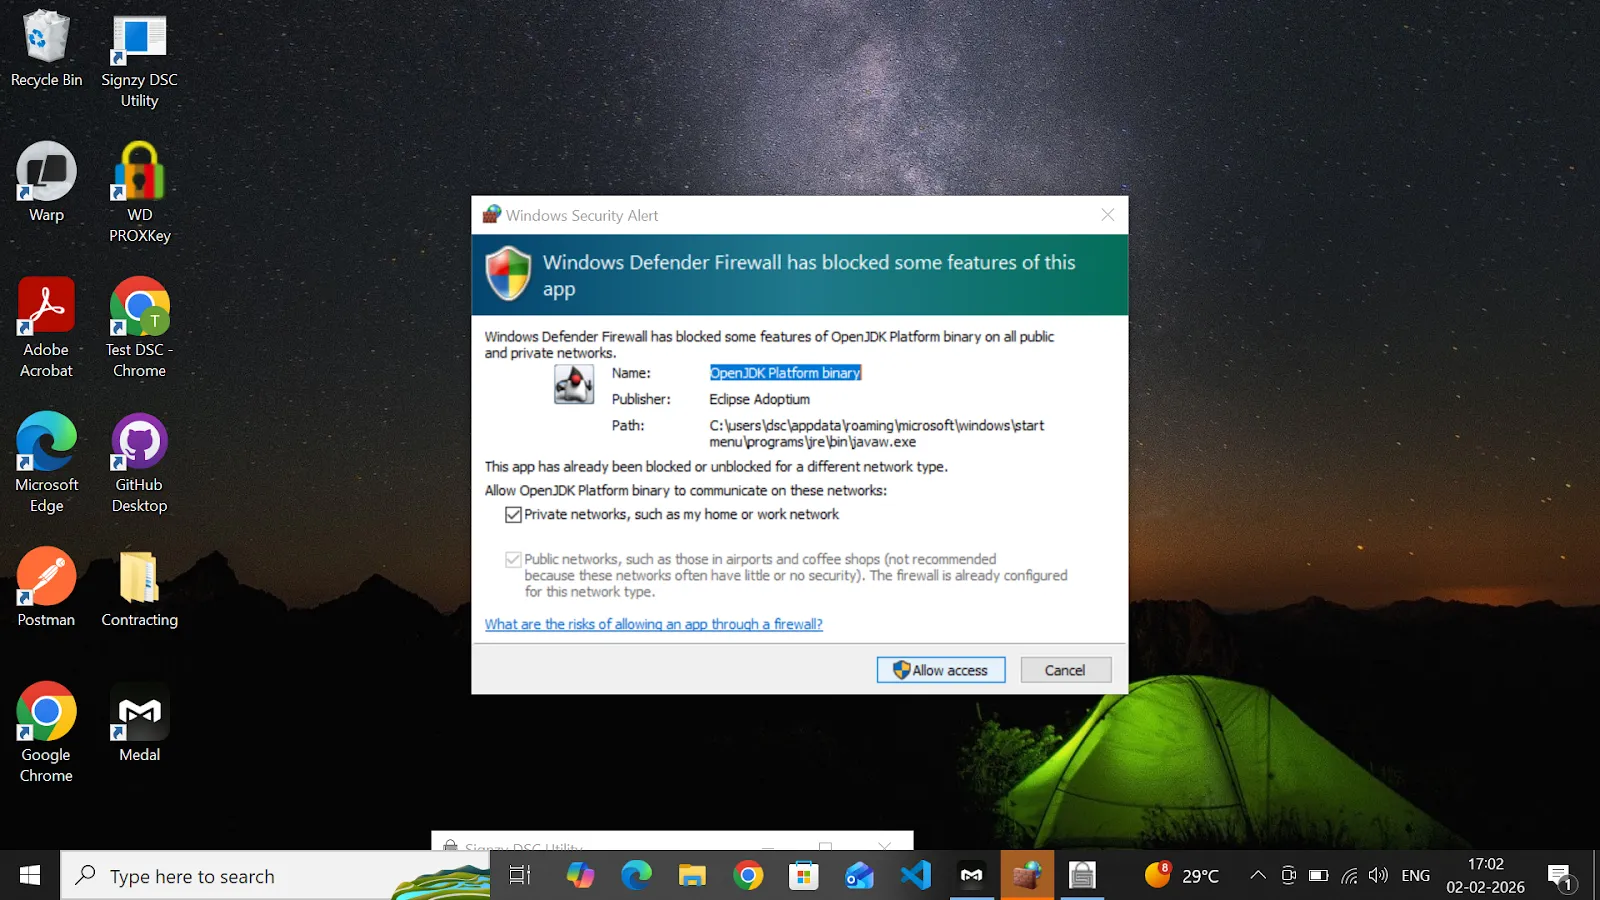Open the clock and date 17:02 flyout

pos(1485,876)
